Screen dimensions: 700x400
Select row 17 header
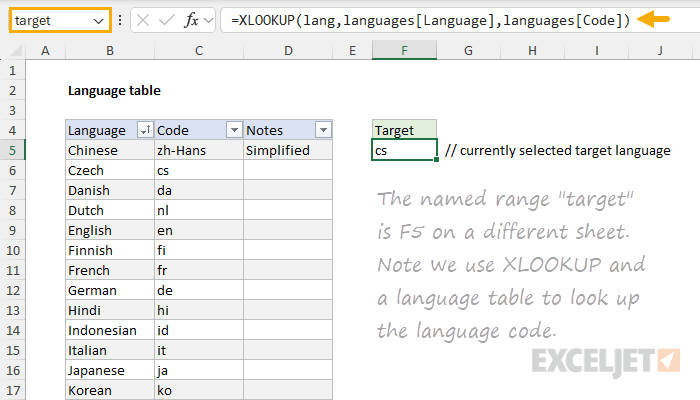[x=12, y=390]
